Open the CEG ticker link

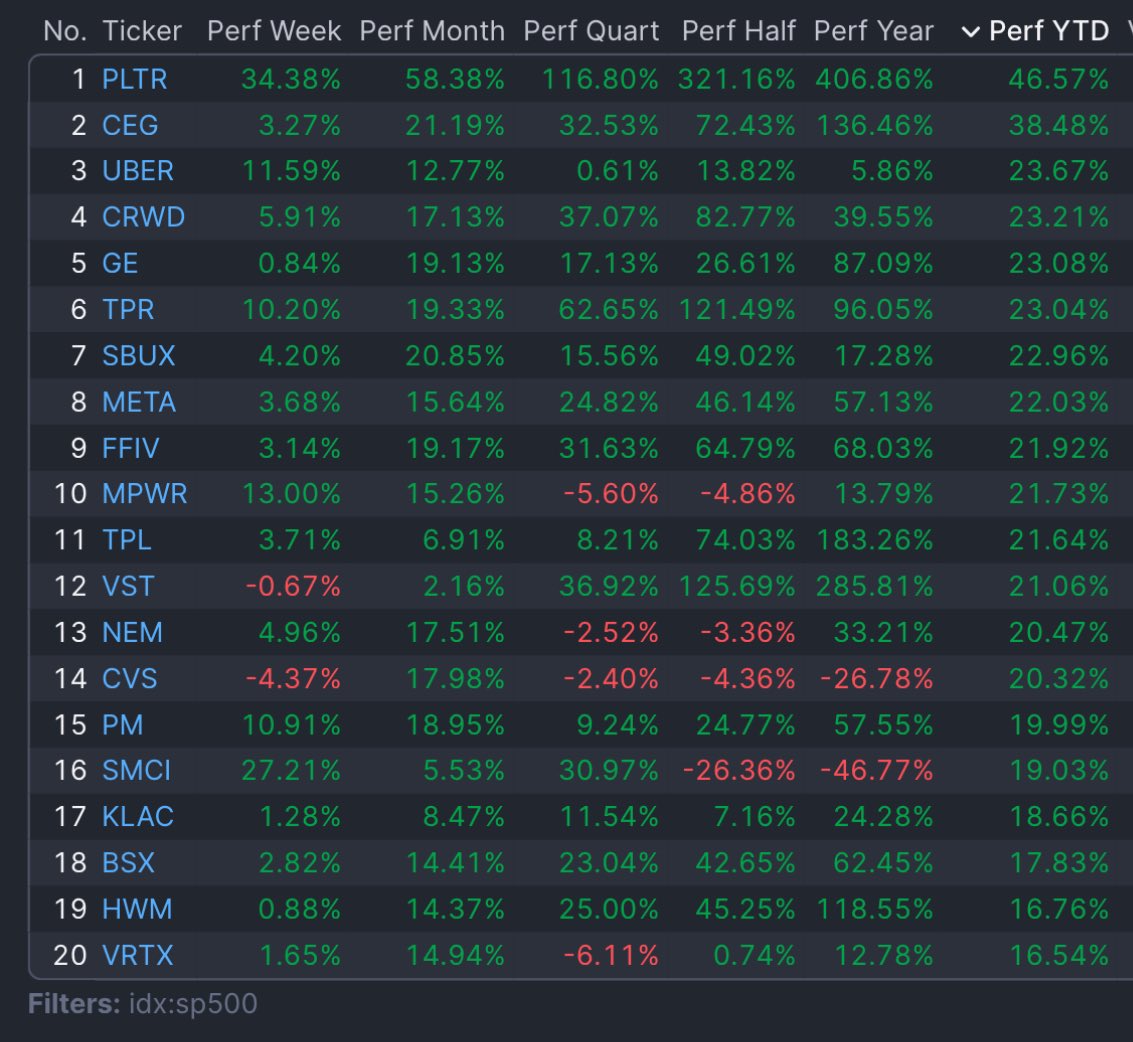click(130, 125)
